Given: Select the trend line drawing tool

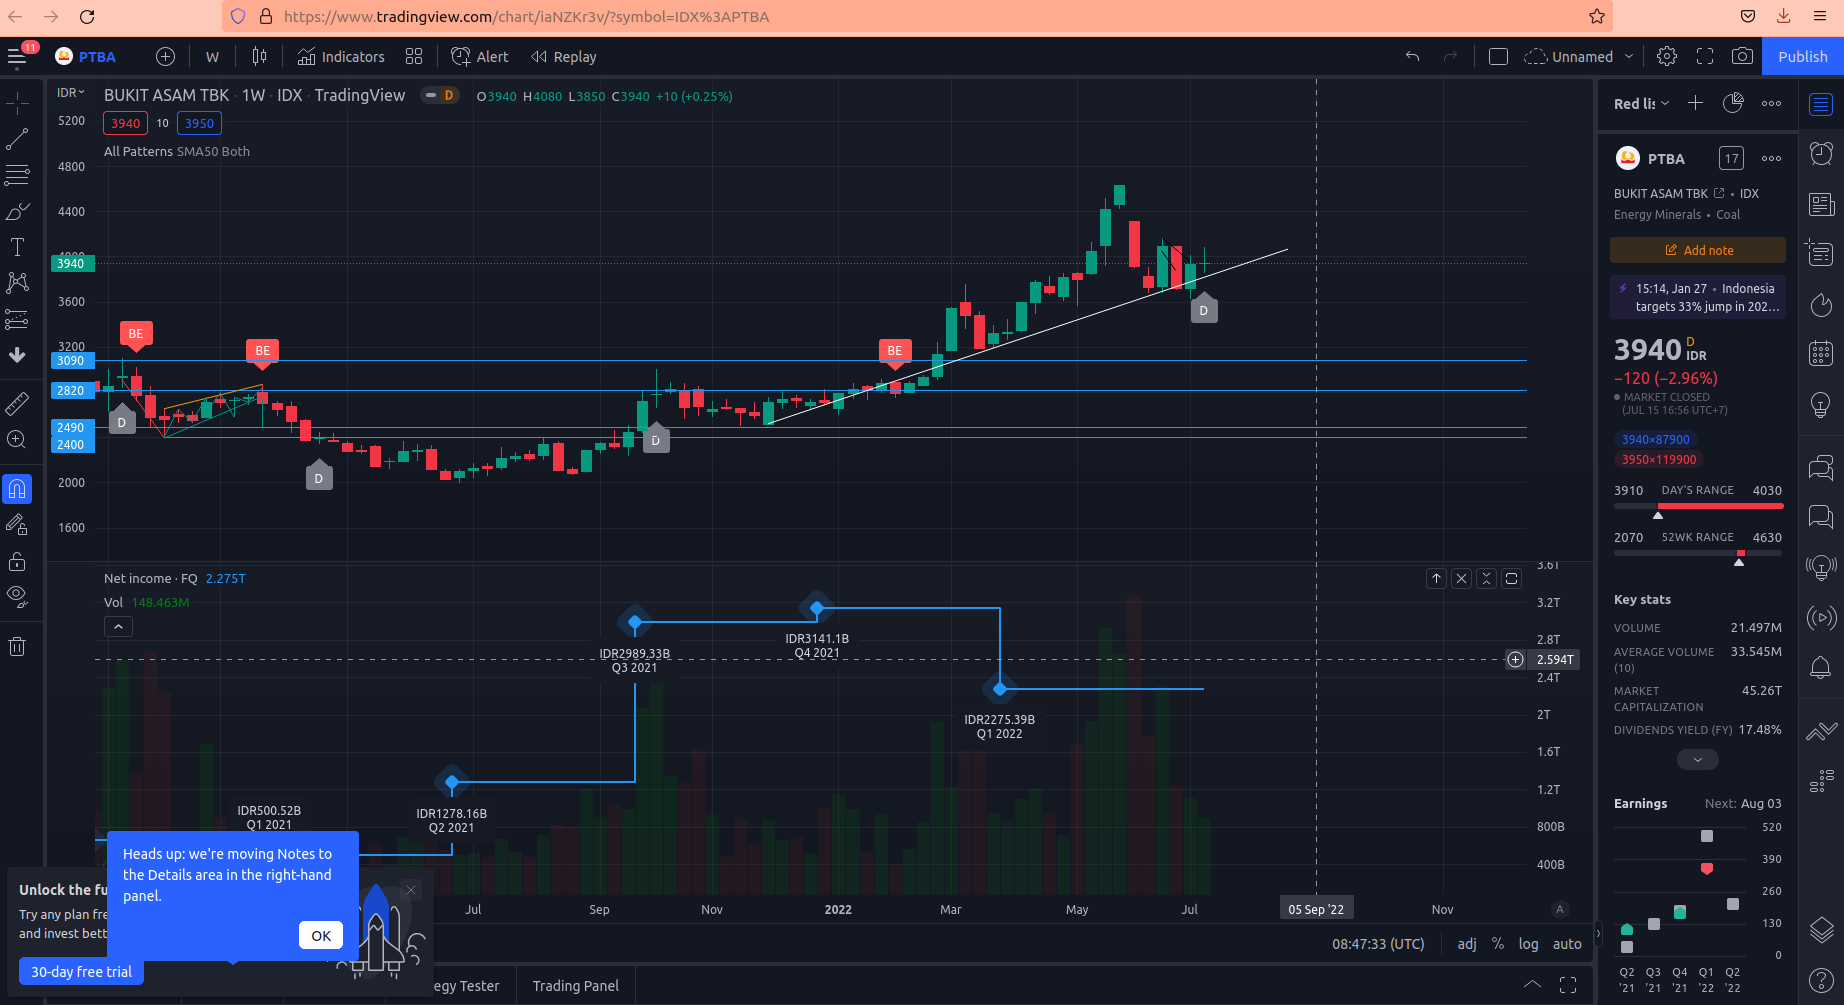Looking at the screenshot, I should [x=17, y=139].
